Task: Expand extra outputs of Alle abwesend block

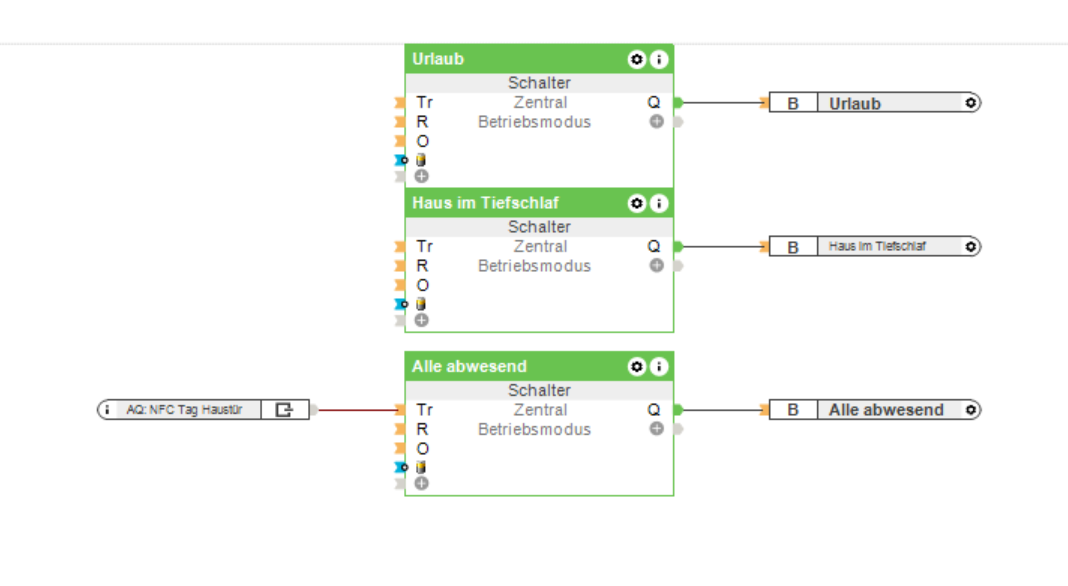Action: click(x=656, y=429)
